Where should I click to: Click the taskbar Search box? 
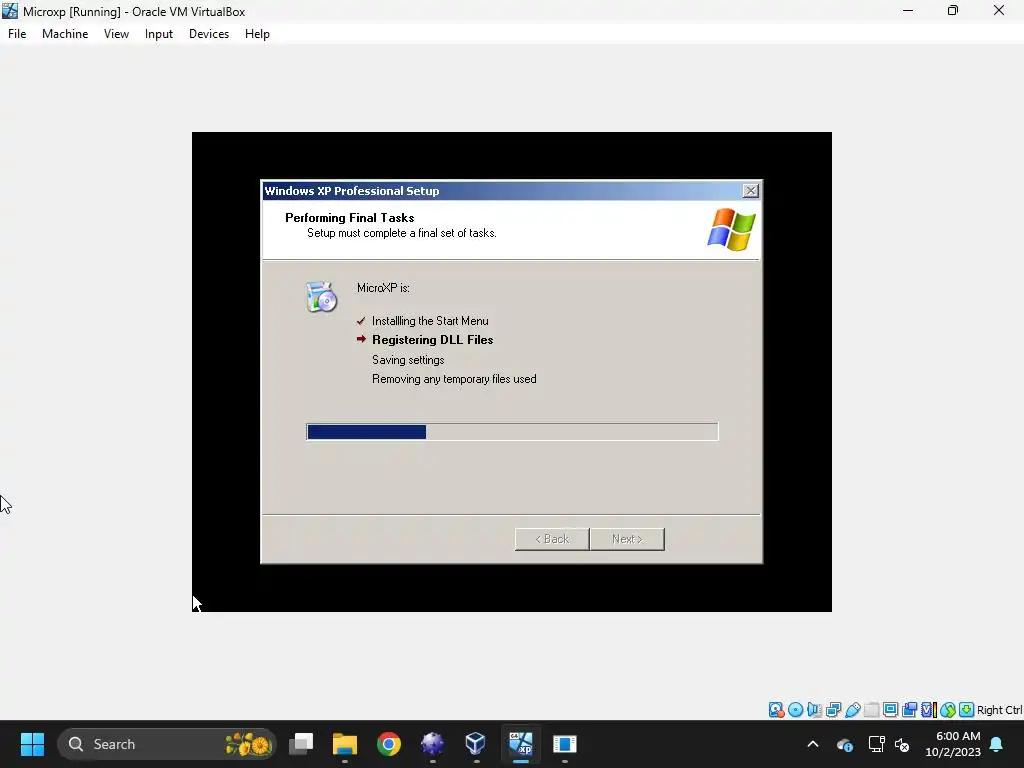point(167,744)
